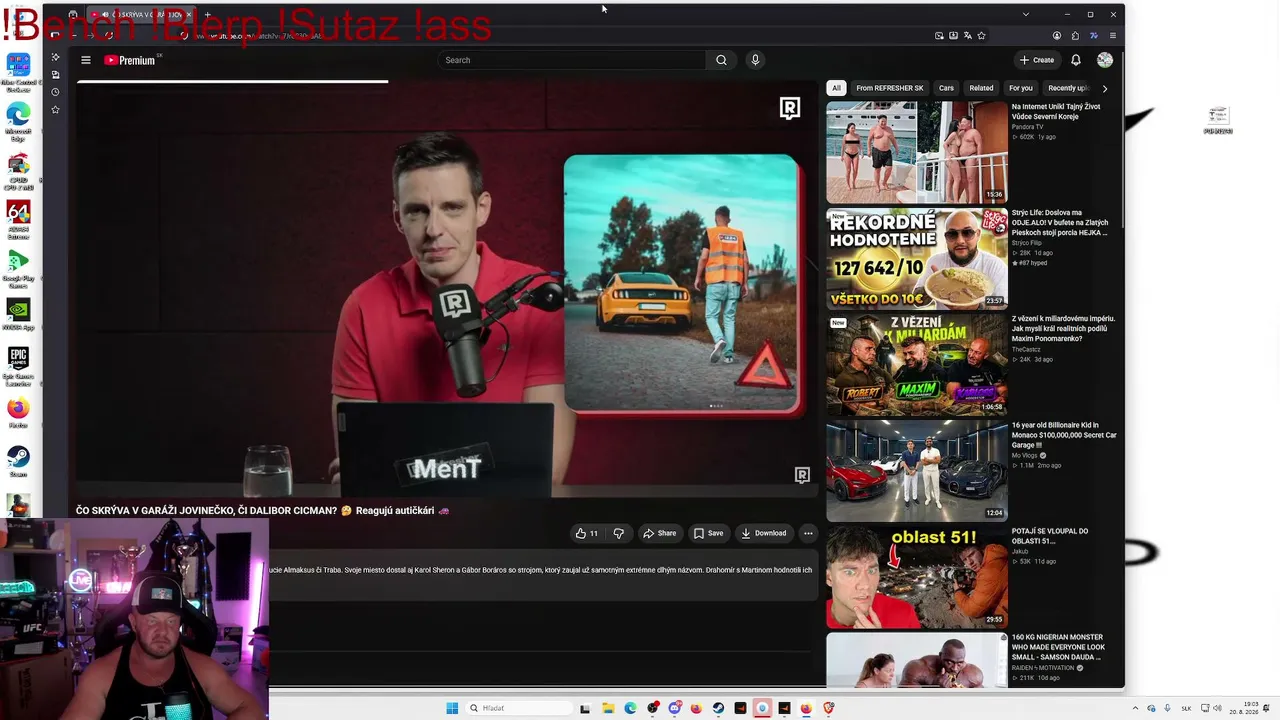The width and height of the screenshot is (1280, 720).
Task: Open the Jakub channel name
Action: tap(1020, 552)
